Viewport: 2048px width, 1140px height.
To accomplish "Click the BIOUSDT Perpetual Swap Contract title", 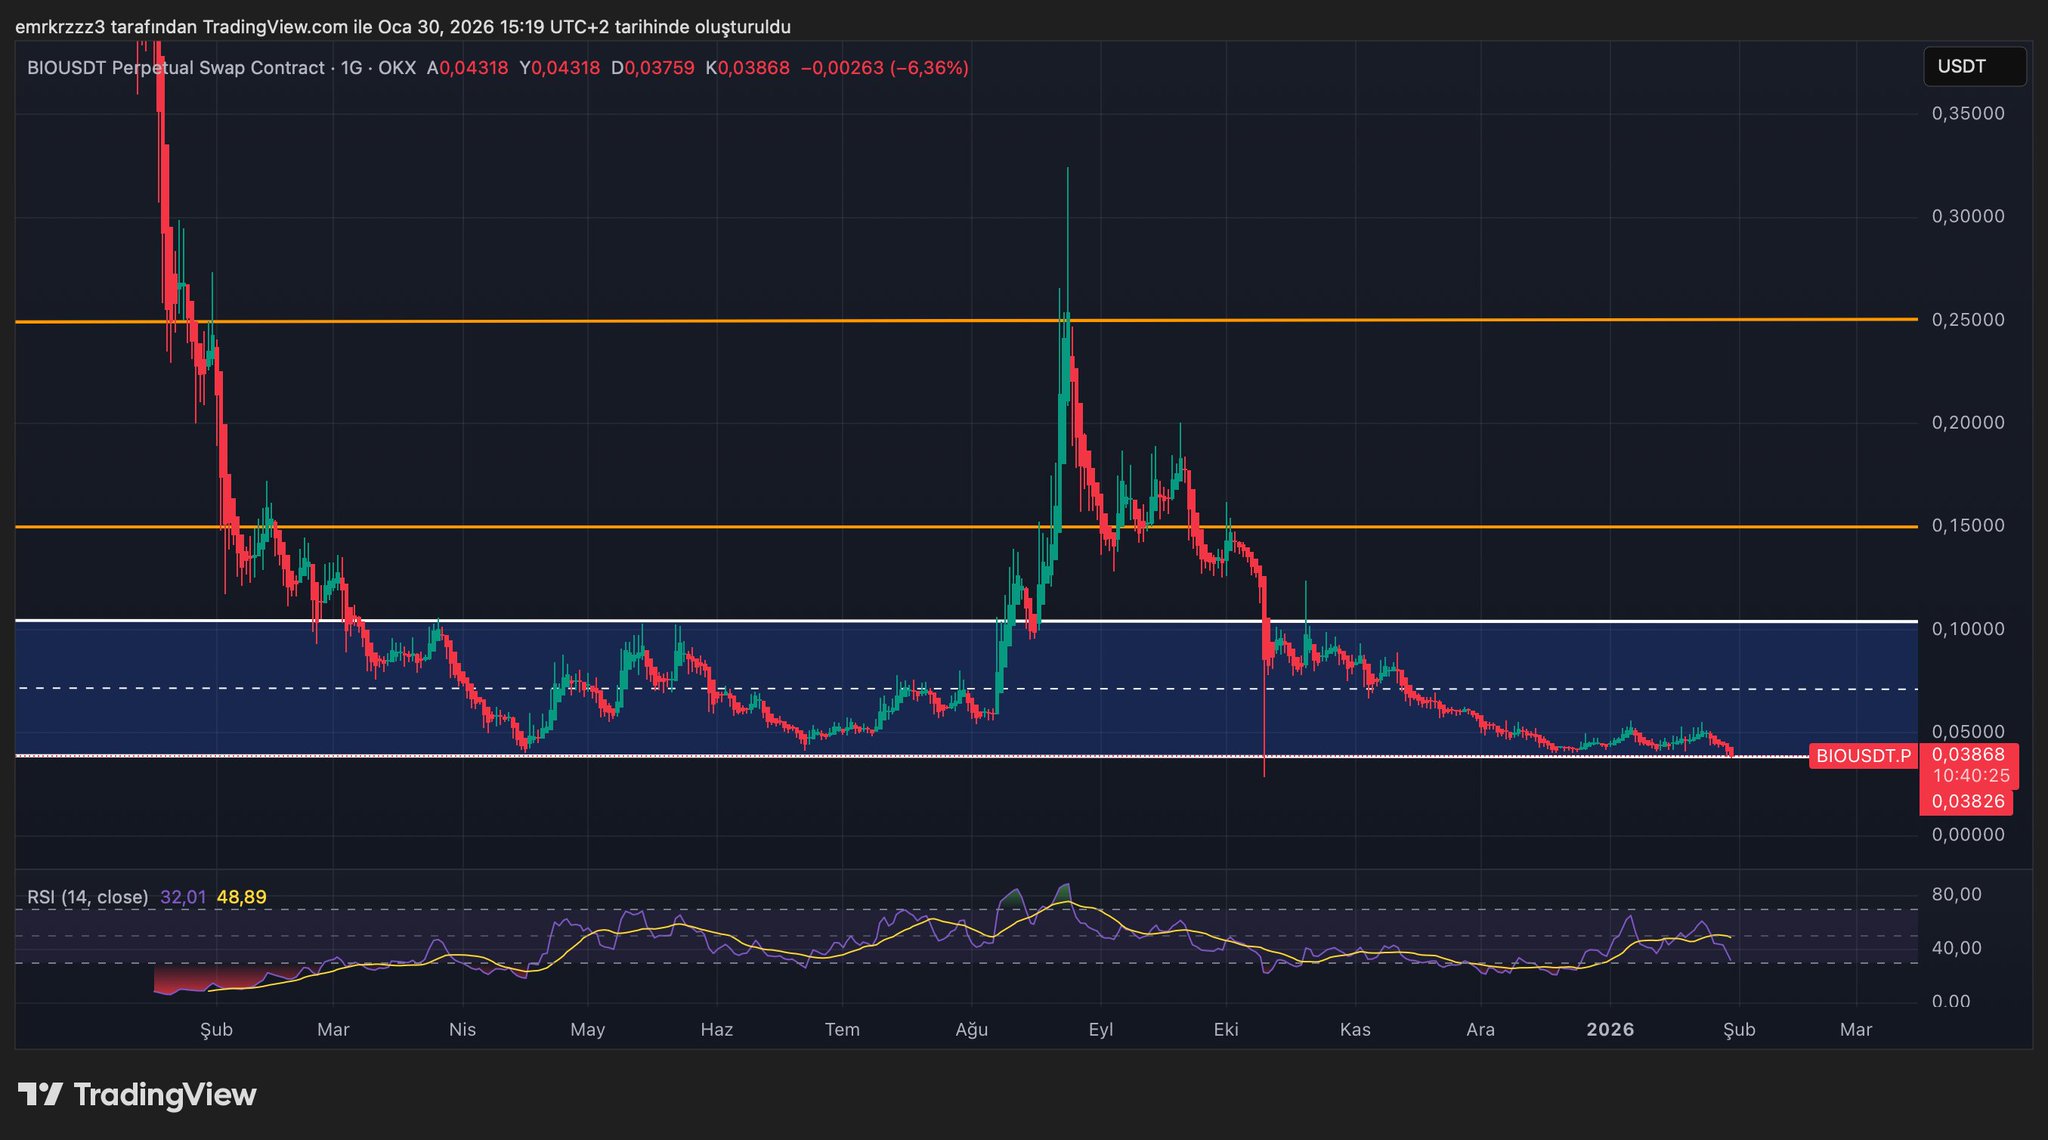I will tap(175, 68).
